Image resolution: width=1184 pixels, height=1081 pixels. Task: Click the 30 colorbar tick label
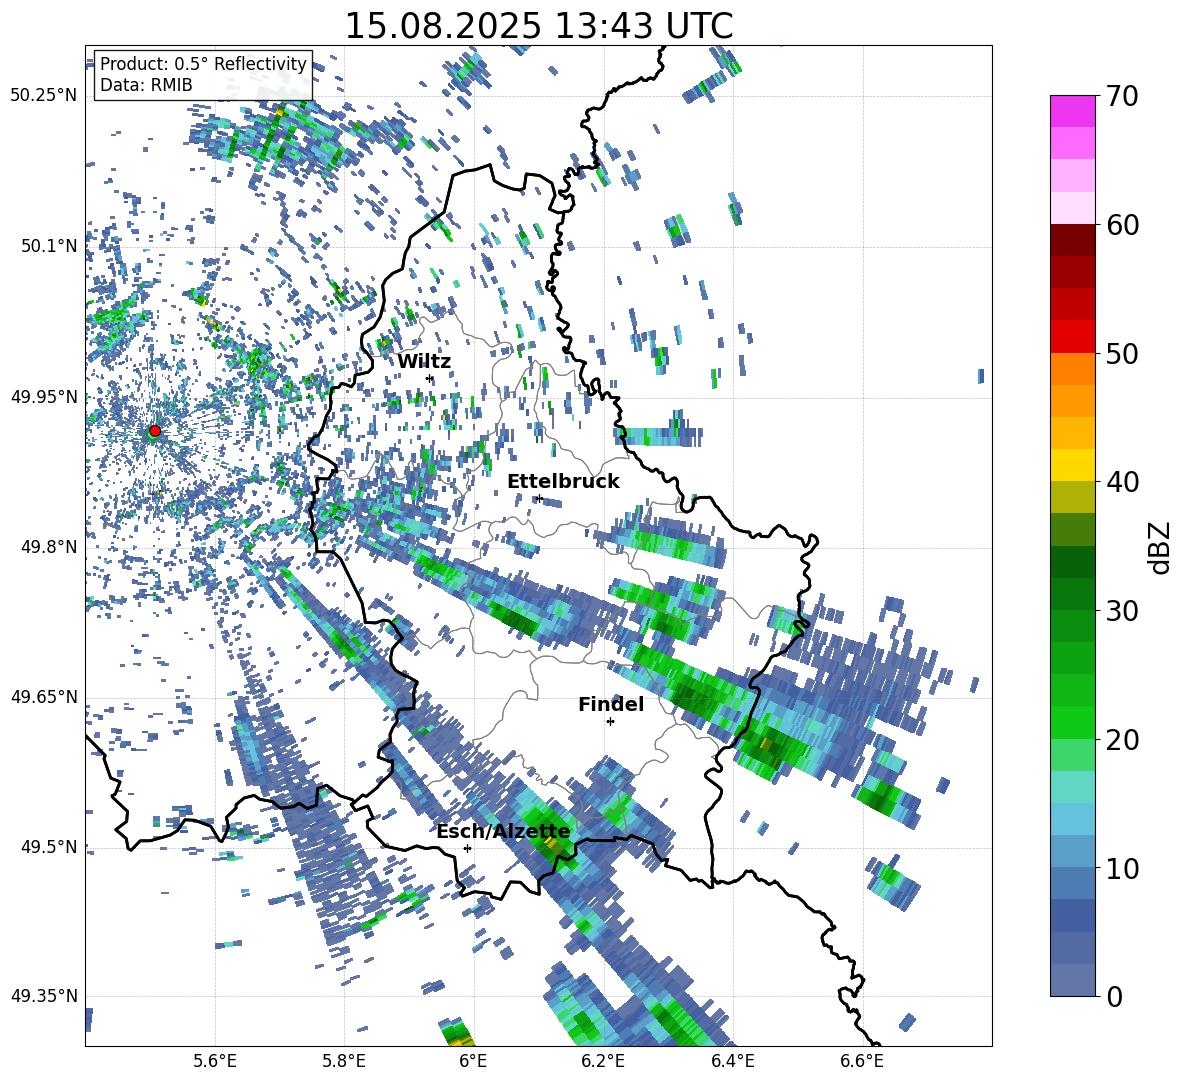[1123, 611]
